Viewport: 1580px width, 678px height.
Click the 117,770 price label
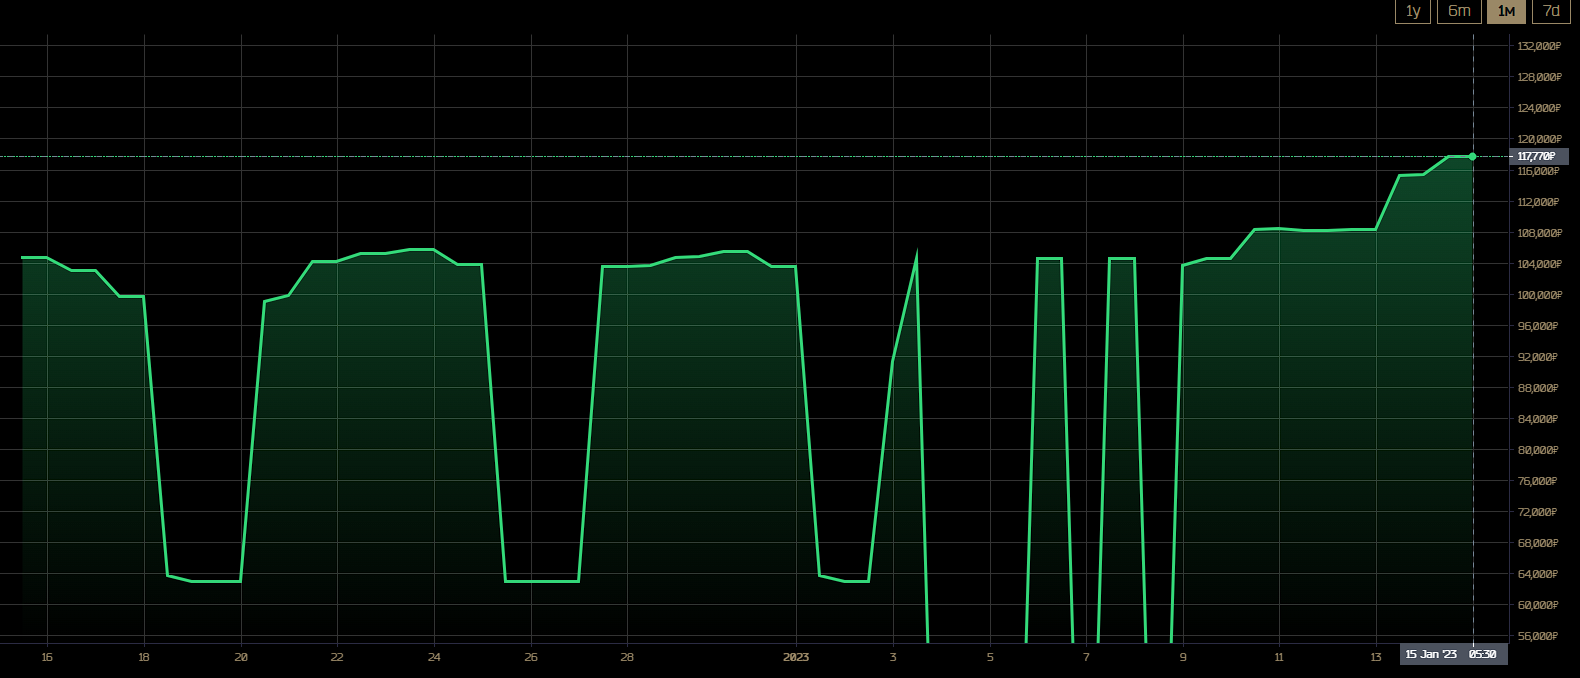tap(1538, 157)
